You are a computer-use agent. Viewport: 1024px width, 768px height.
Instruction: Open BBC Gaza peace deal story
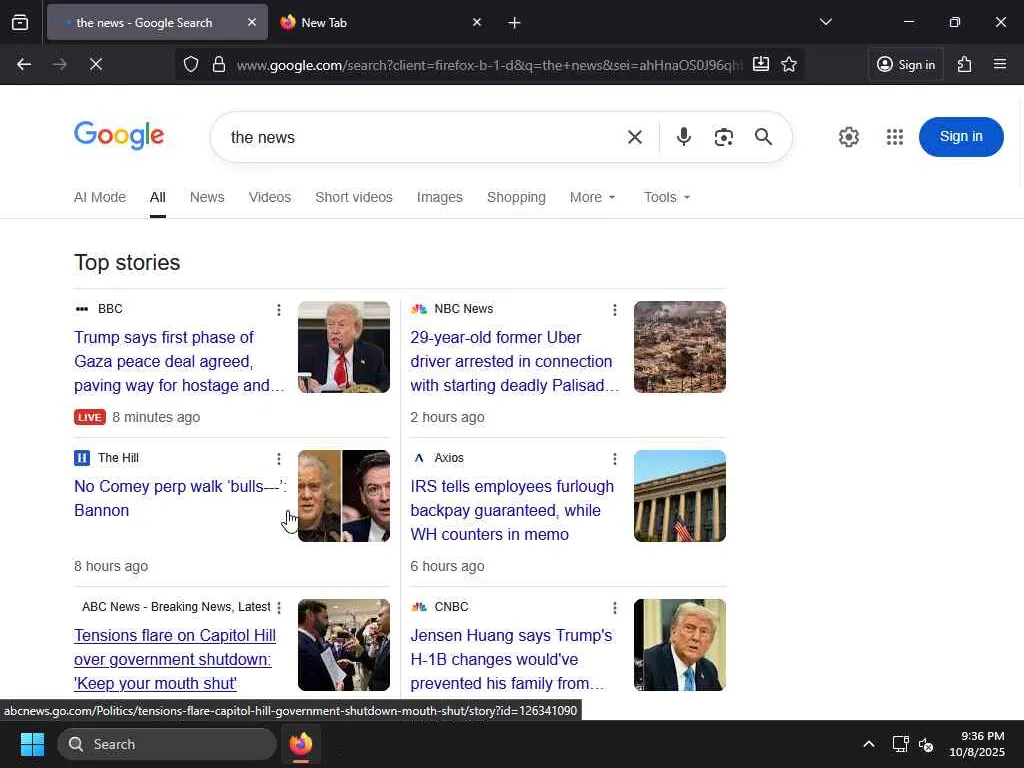click(x=179, y=361)
